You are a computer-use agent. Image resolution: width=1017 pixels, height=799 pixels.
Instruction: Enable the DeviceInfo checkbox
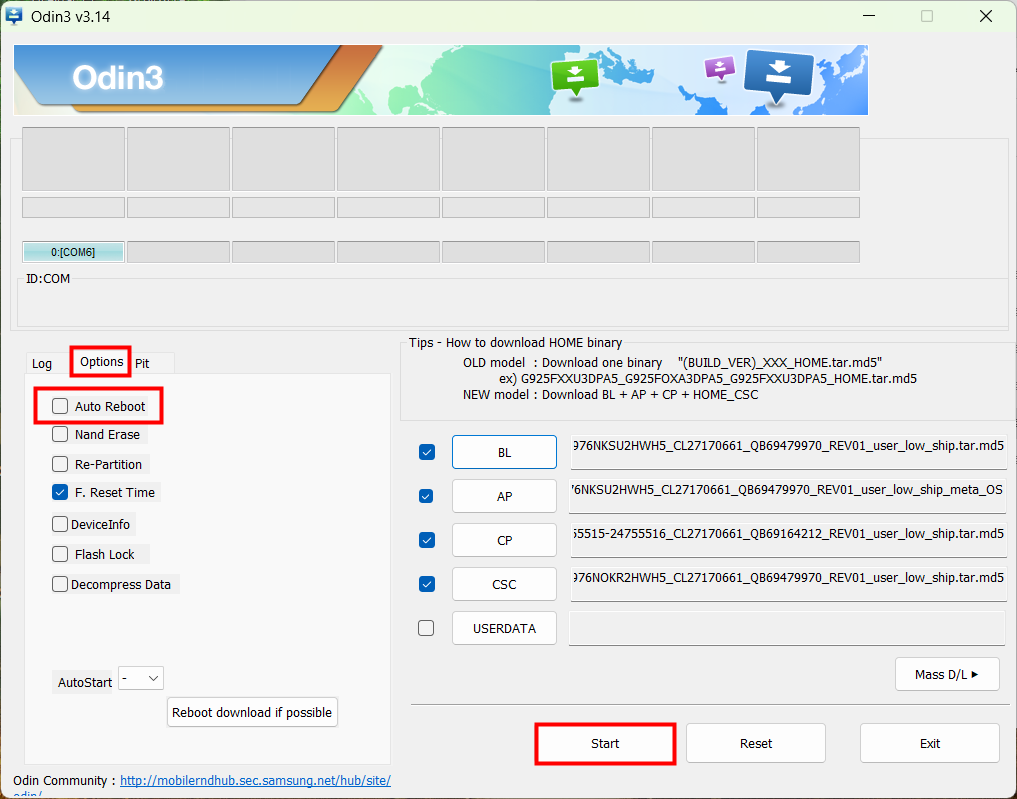(x=60, y=524)
